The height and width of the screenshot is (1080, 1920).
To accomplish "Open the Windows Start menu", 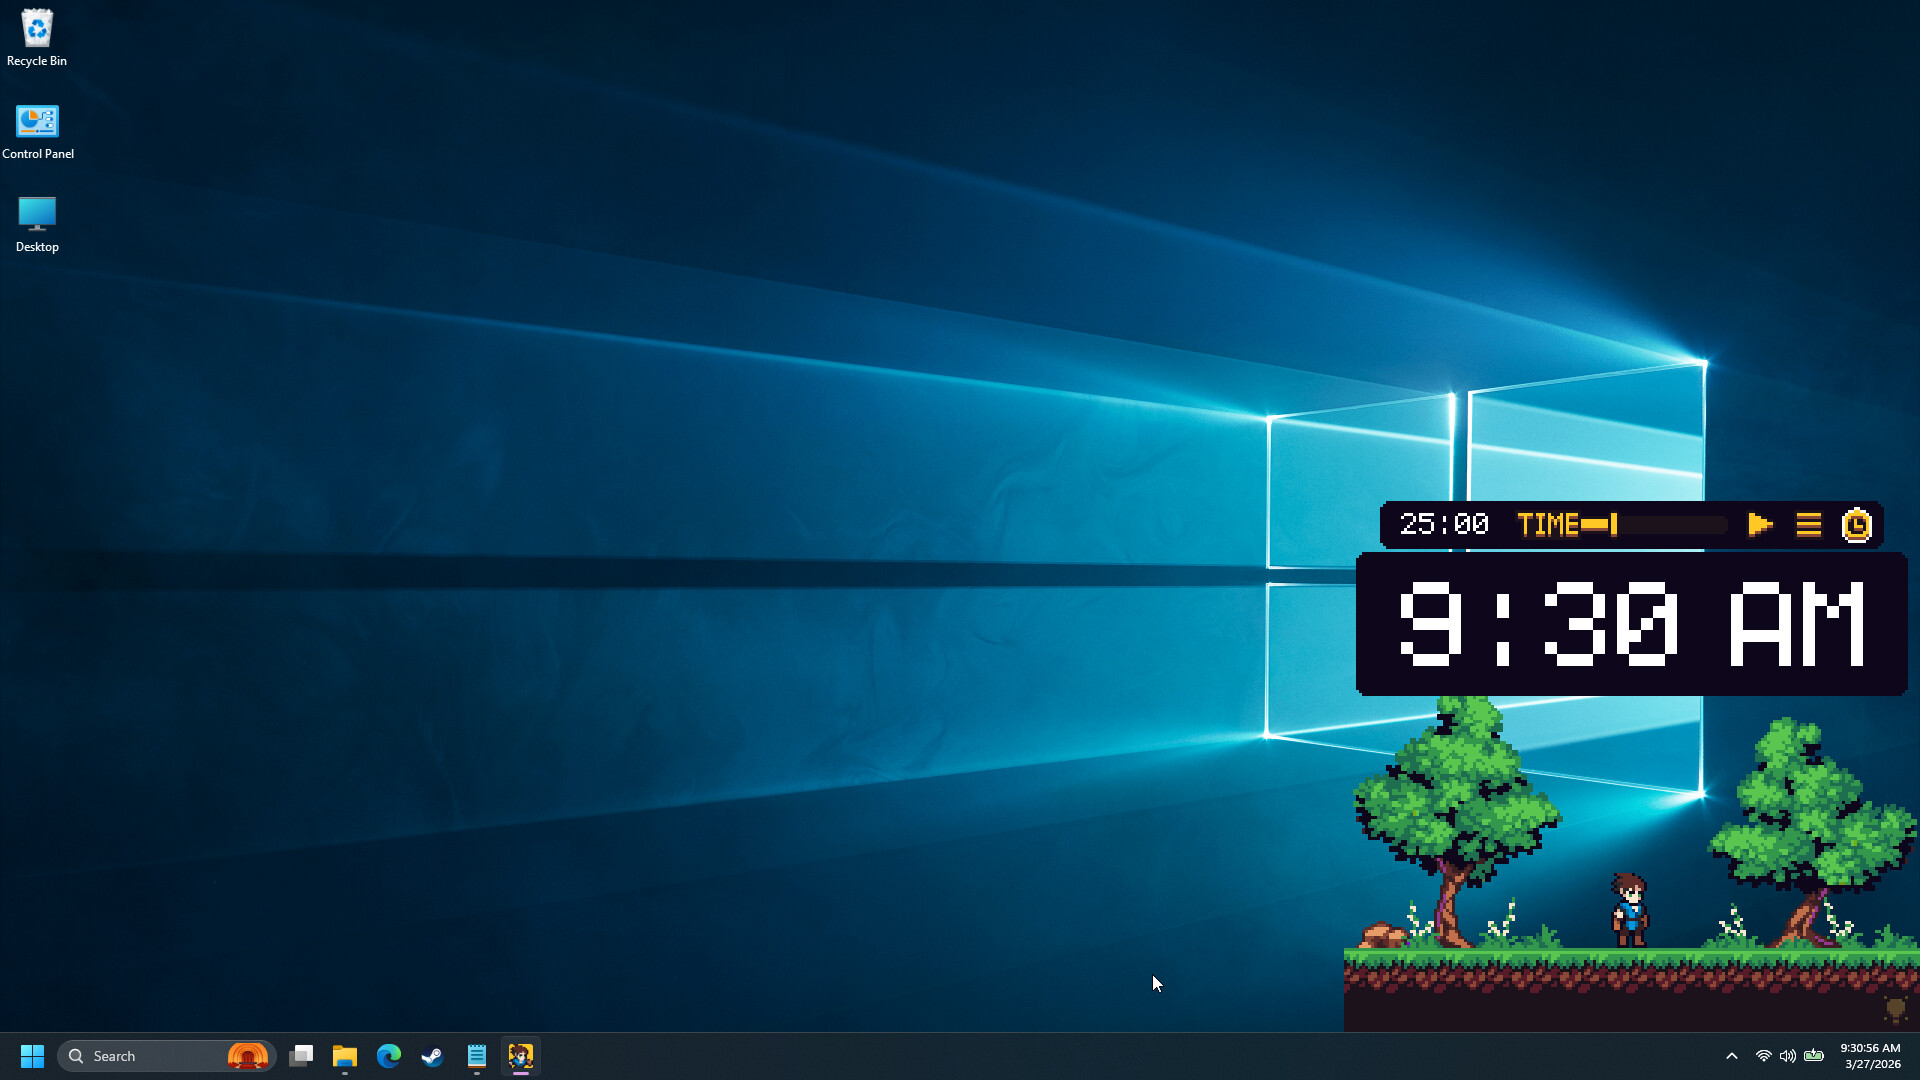I will click(x=32, y=1055).
